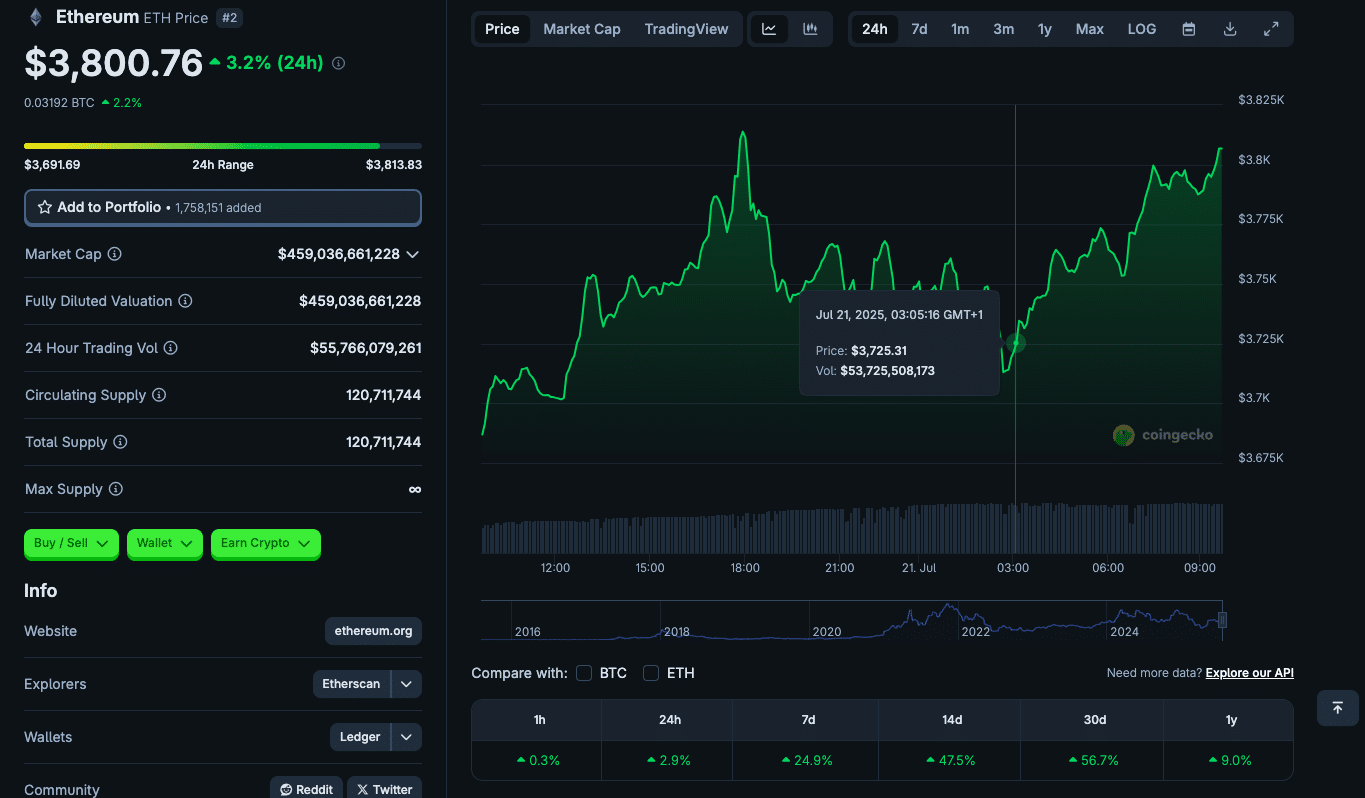This screenshot has width=1365, height=798.
Task: Expand Wallets dropdown arrow beside Ledger
Action: click(406, 737)
